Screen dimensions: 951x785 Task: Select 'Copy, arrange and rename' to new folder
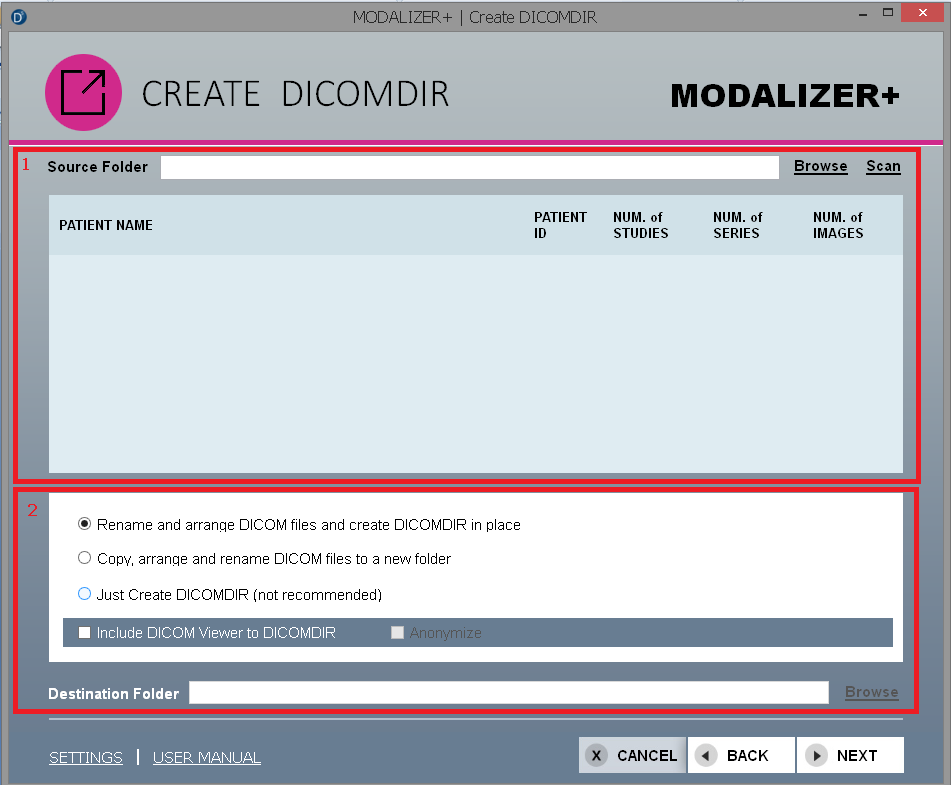coord(85,558)
